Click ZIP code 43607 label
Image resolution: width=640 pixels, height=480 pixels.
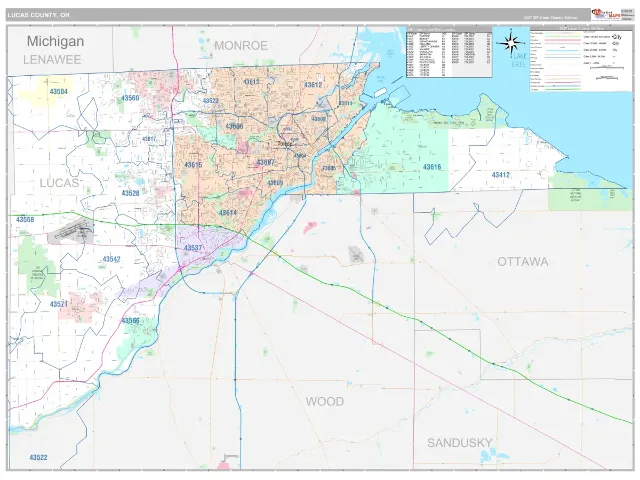265,162
